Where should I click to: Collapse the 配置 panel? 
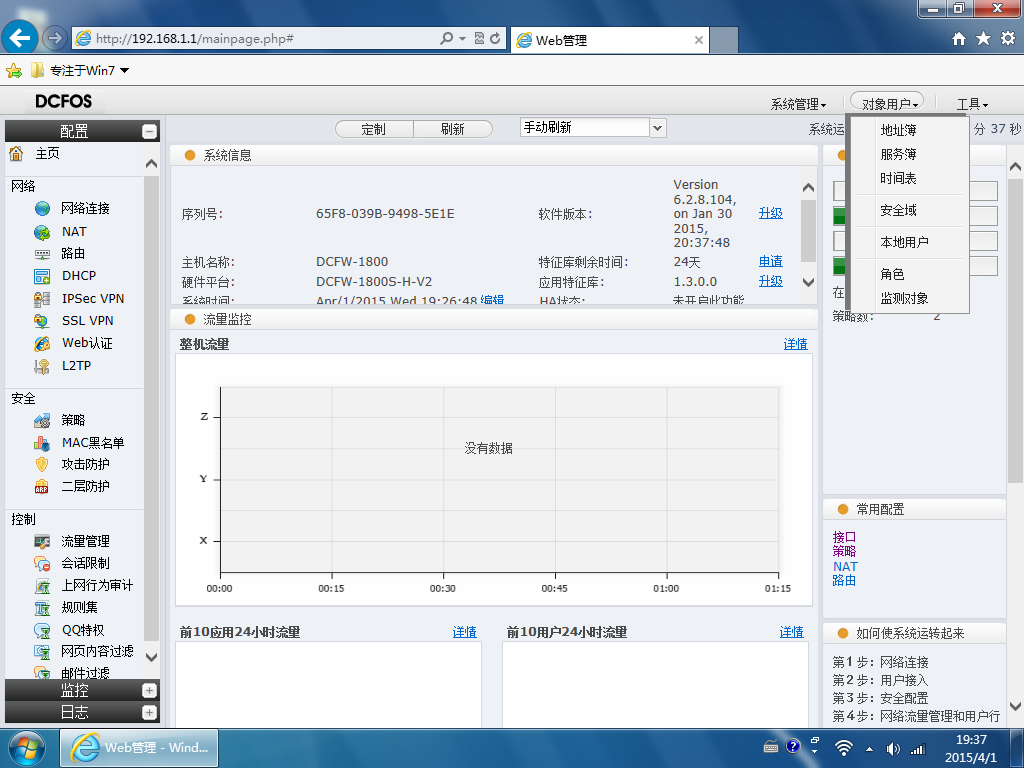(150, 131)
